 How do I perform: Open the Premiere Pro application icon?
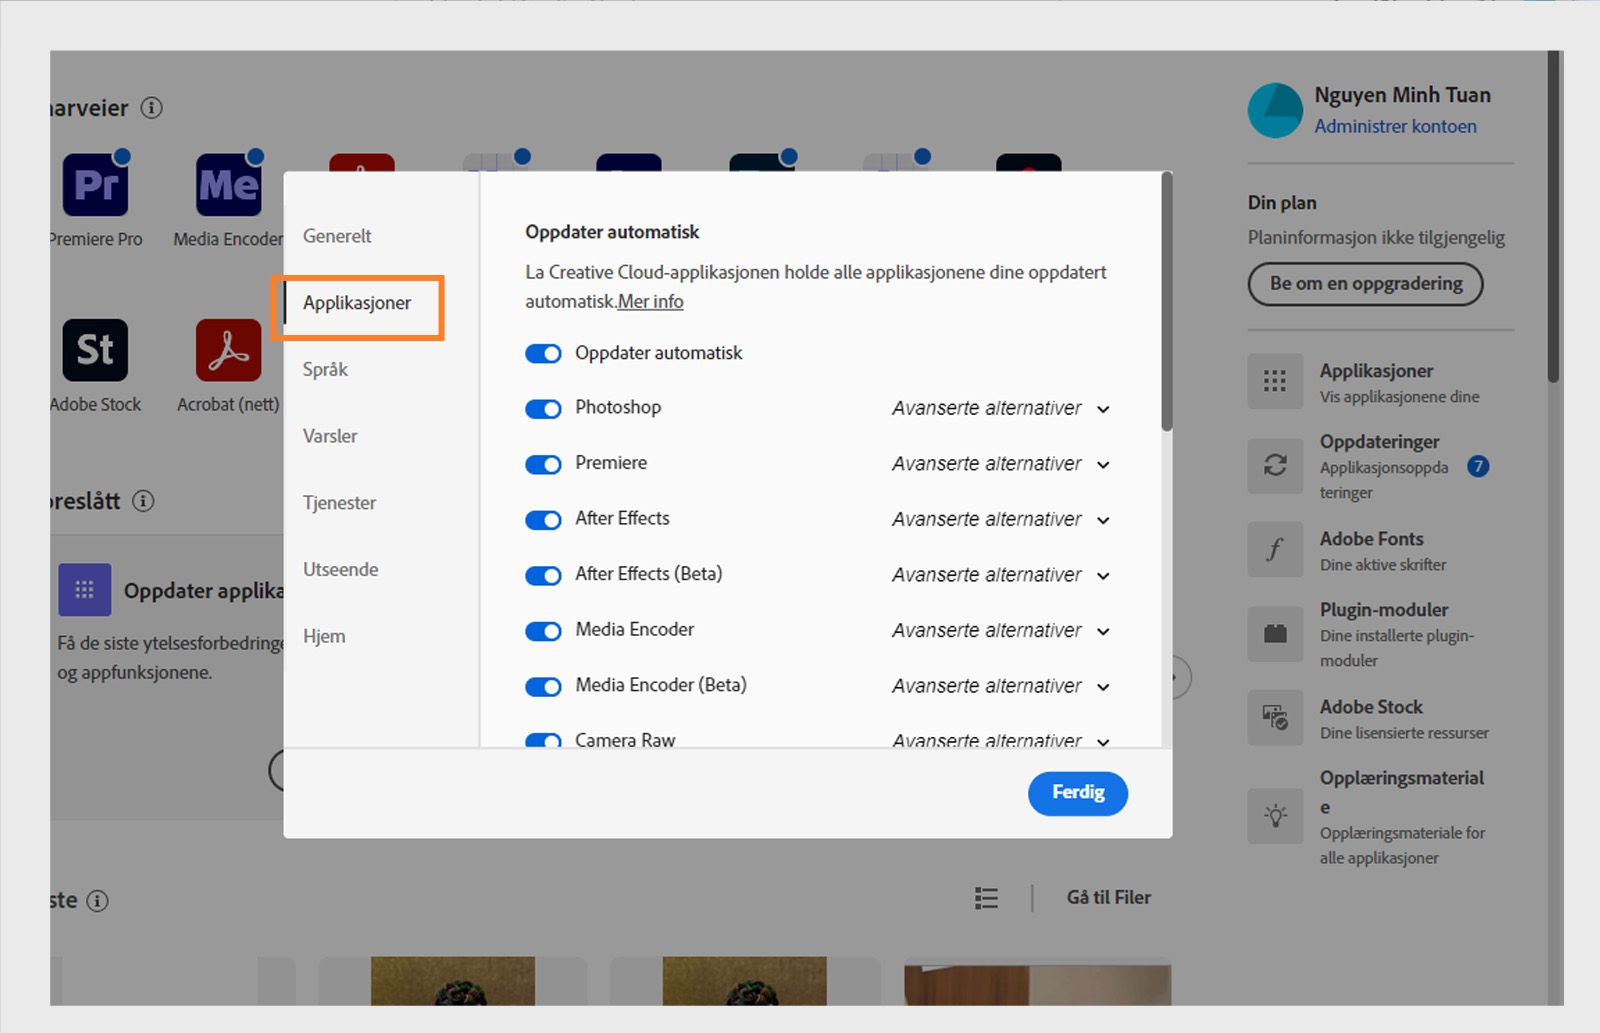click(95, 184)
